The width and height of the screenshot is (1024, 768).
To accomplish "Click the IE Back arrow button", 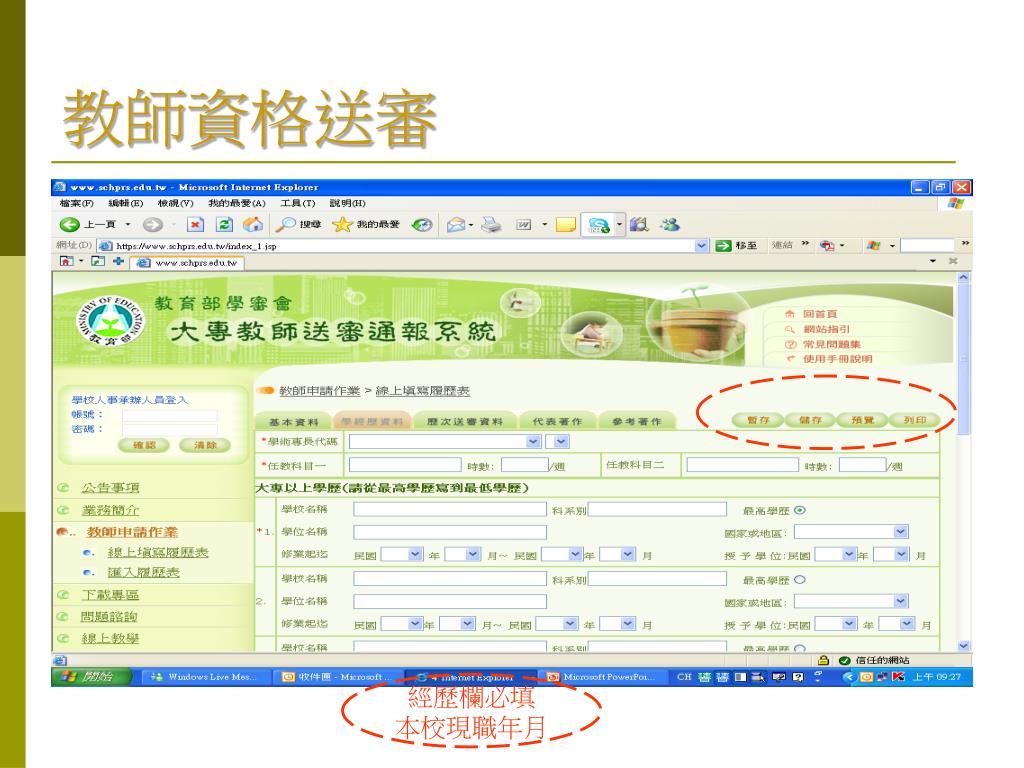I will (x=69, y=225).
